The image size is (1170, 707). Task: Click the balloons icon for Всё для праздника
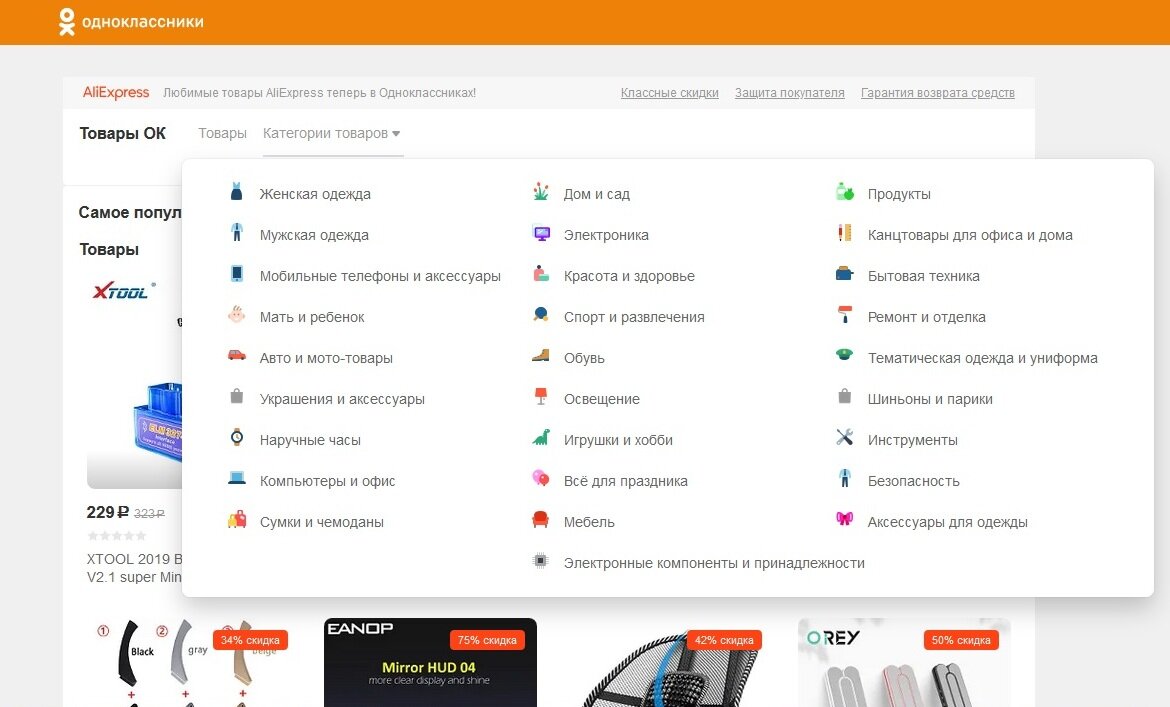(x=541, y=477)
